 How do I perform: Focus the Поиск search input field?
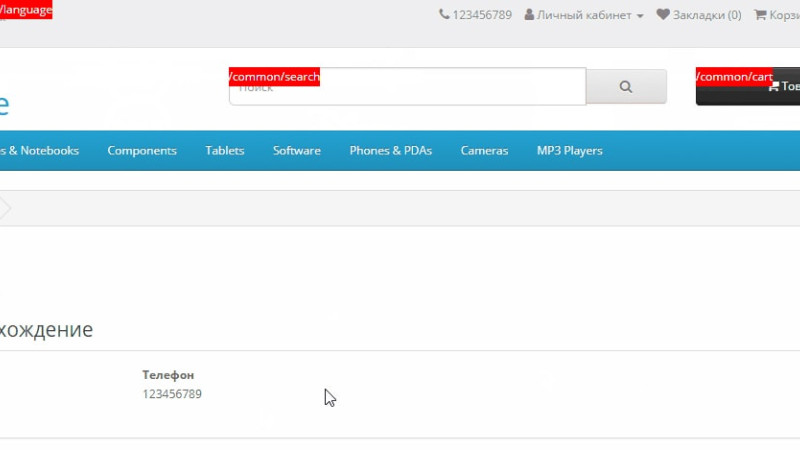(408, 87)
